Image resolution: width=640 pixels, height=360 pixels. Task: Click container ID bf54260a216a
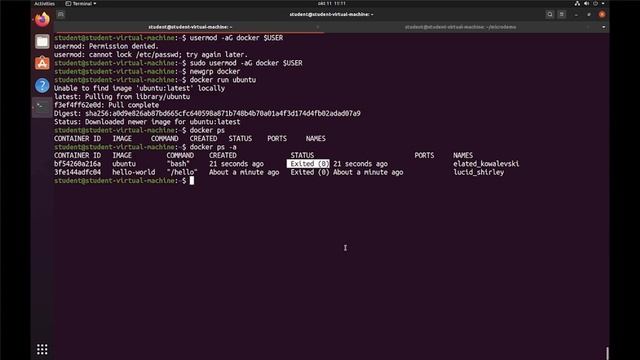click(x=77, y=164)
